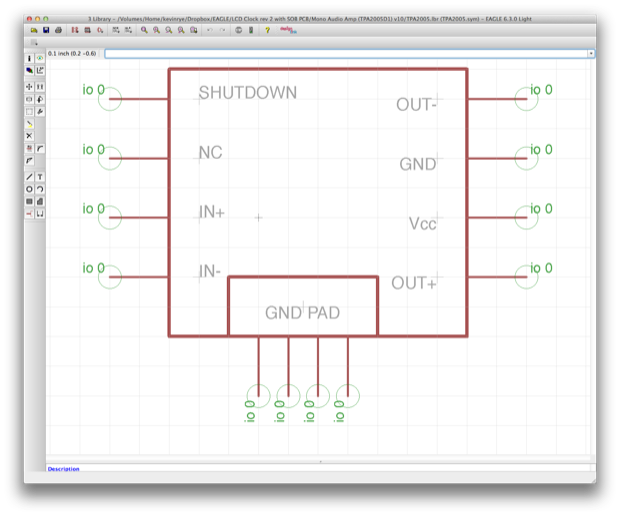The width and height of the screenshot is (620, 516).
Task: Click the OUT- pin label
Action: (416, 105)
